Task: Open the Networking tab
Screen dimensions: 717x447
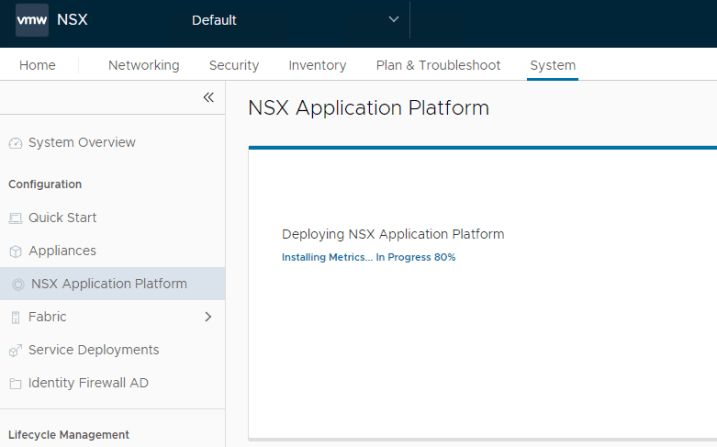Action: (x=144, y=65)
